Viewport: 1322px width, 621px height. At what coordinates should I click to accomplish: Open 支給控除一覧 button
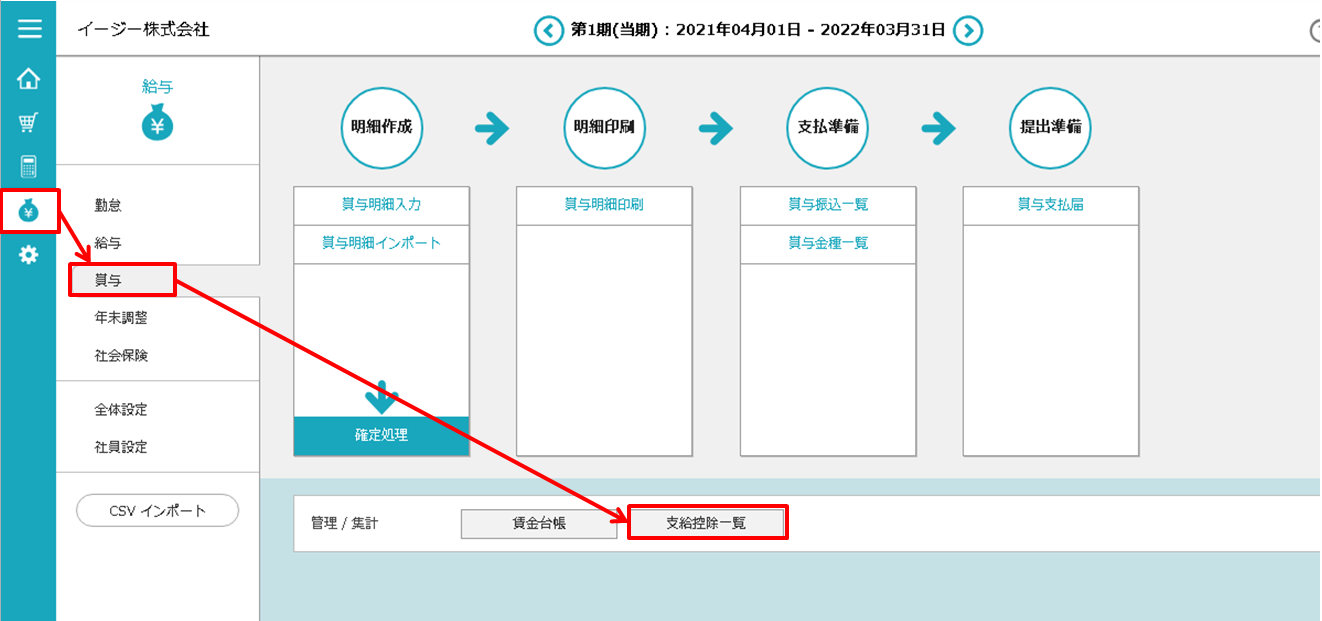[x=706, y=522]
